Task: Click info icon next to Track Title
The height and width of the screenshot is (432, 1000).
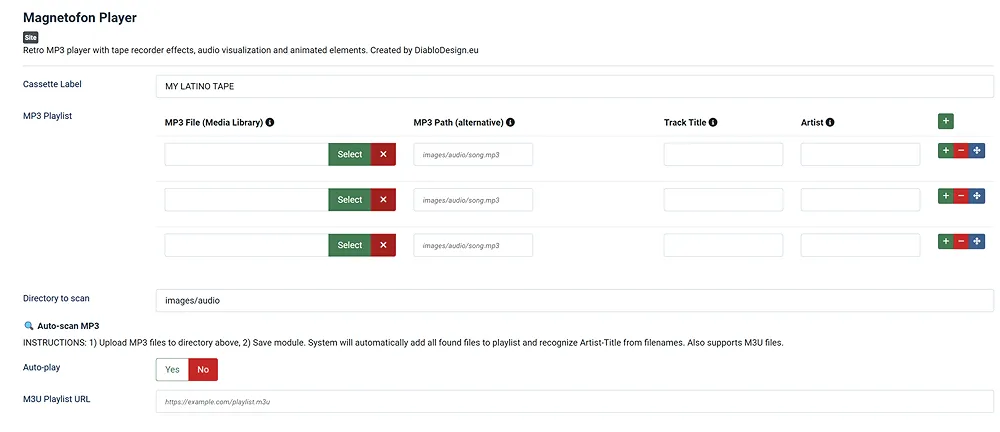Action: point(713,123)
